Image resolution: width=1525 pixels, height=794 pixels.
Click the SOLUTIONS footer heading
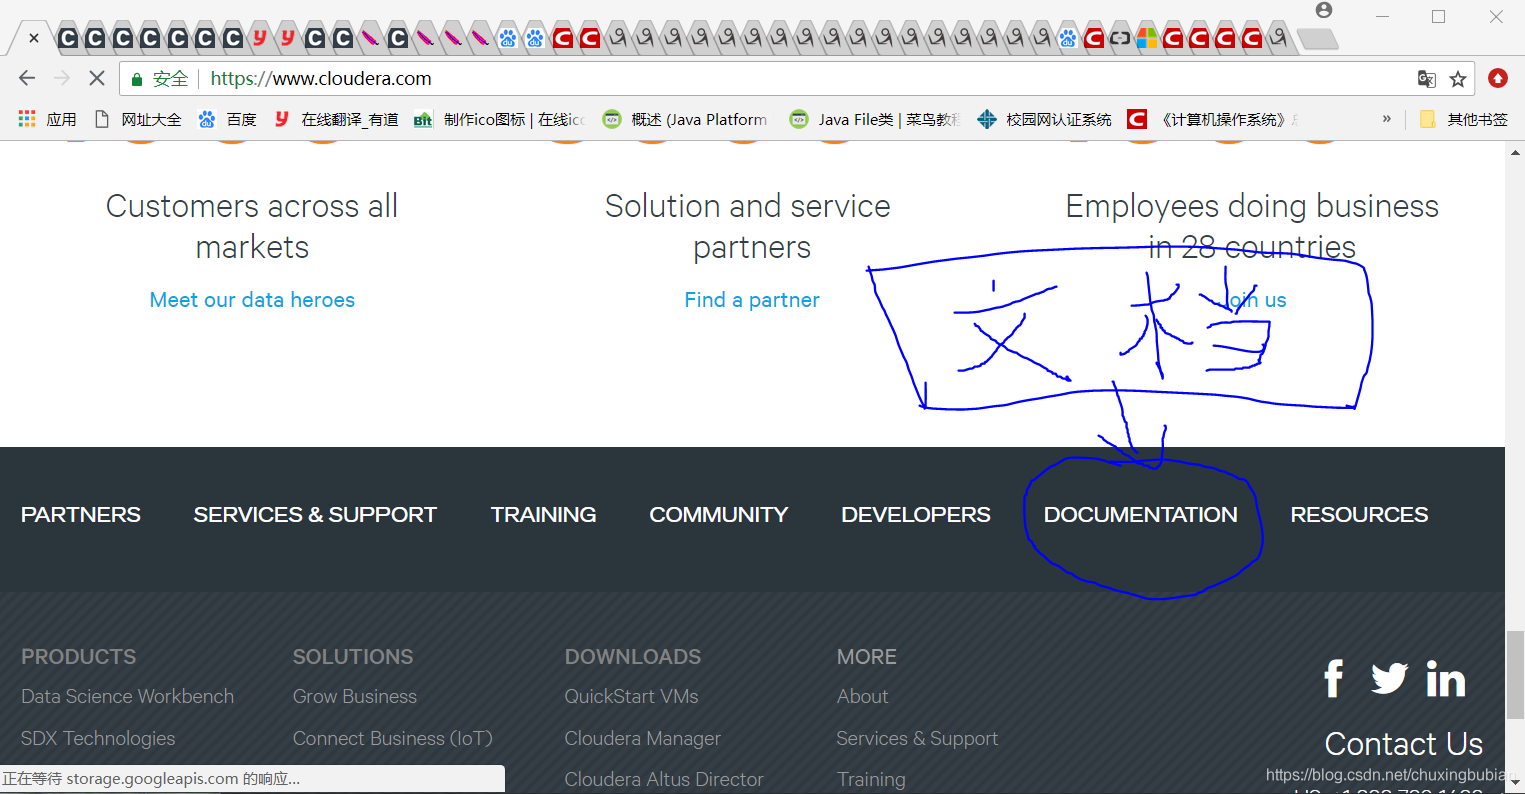pos(353,657)
